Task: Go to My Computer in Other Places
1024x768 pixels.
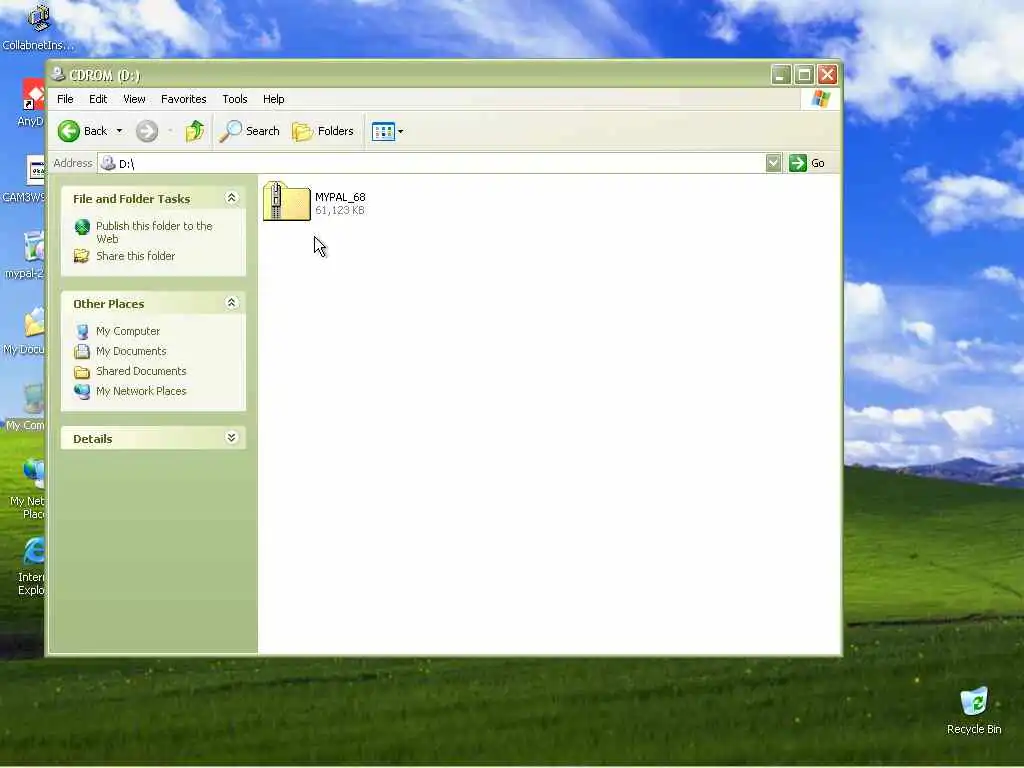Action: point(128,331)
